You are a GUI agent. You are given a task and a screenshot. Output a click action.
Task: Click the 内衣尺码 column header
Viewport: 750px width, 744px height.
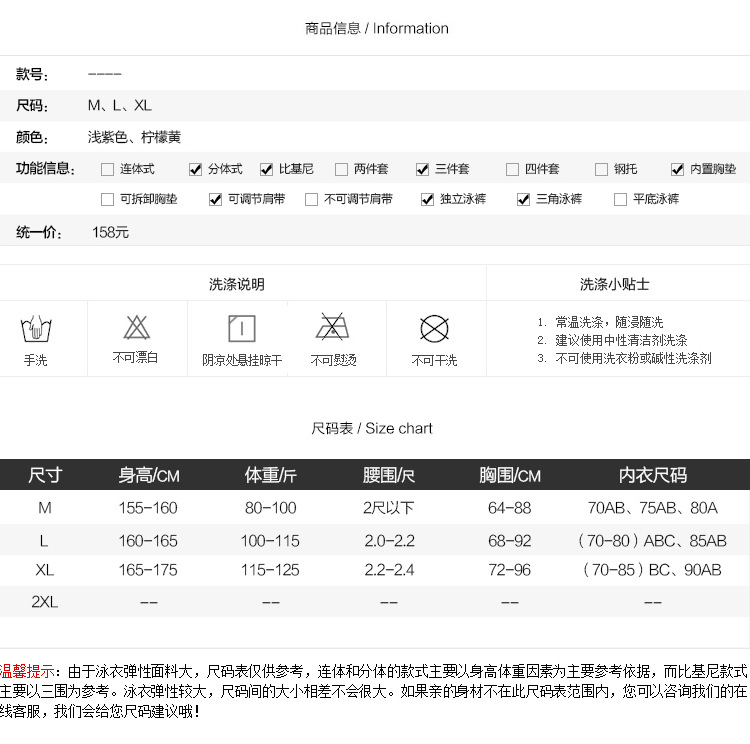point(653,475)
